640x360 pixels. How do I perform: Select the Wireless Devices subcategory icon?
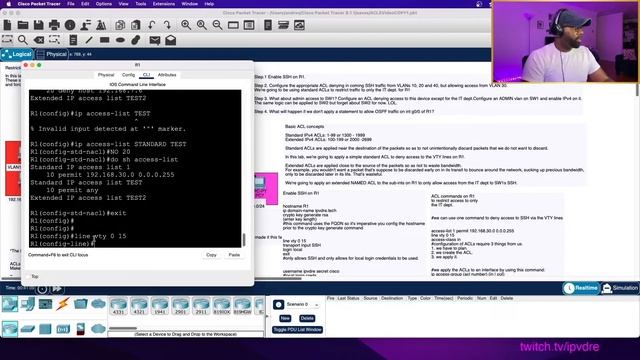coord(63,329)
